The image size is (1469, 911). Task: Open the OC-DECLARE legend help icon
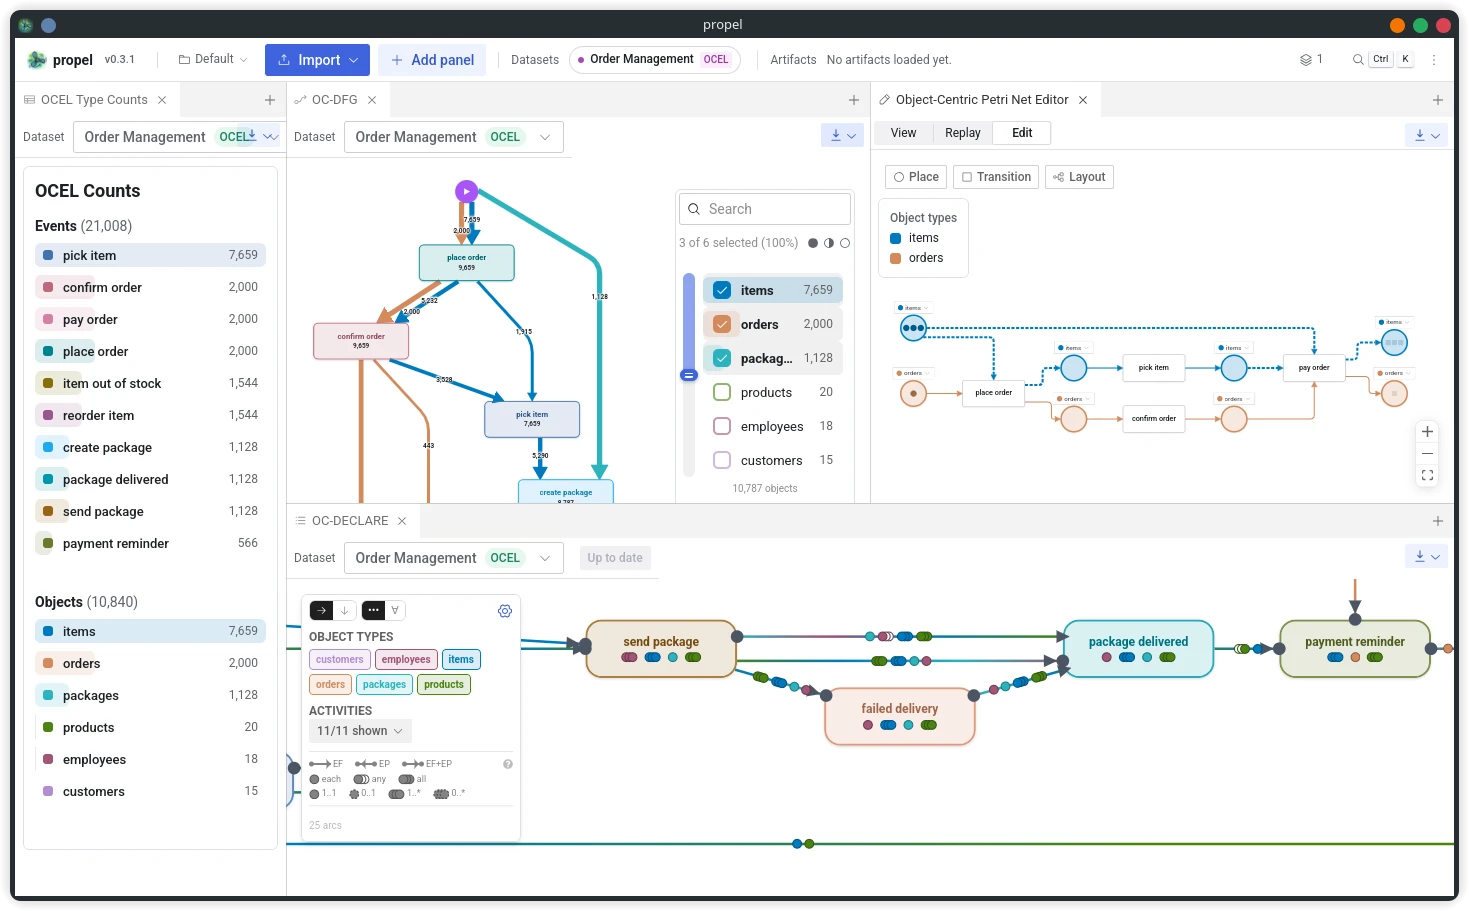click(x=508, y=764)
